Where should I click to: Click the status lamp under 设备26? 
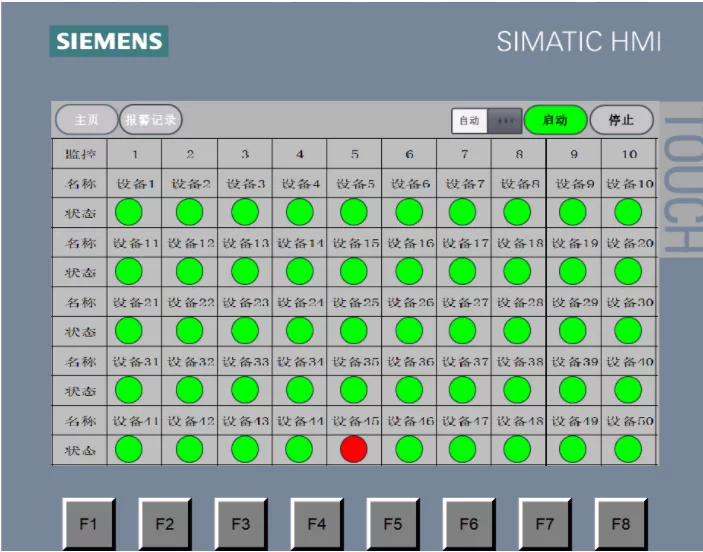tap(409, 330)
